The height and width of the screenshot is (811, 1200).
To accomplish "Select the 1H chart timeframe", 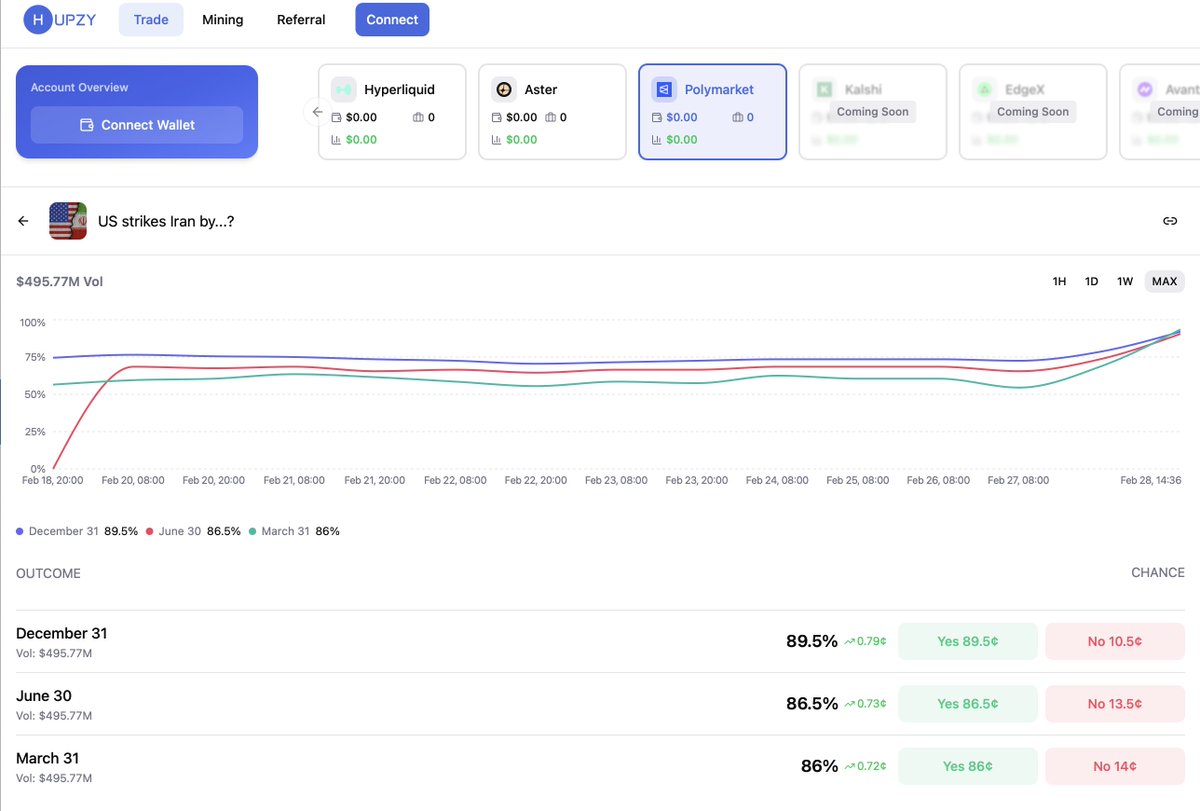I will [x=1059, y=282].
